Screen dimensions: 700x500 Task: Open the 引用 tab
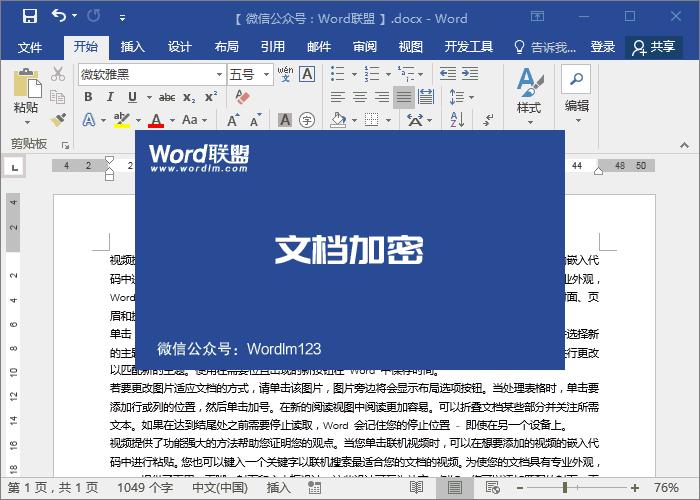273,46
